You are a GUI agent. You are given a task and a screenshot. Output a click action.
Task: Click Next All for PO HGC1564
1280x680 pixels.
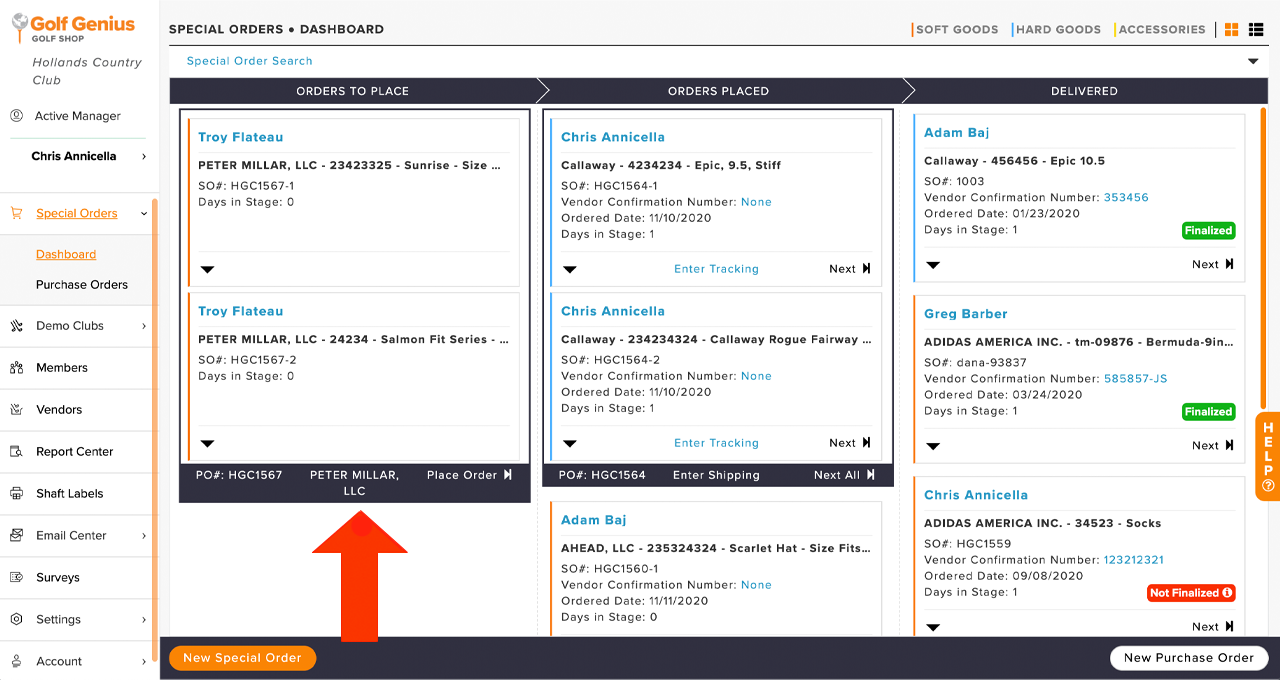point(844,475)
